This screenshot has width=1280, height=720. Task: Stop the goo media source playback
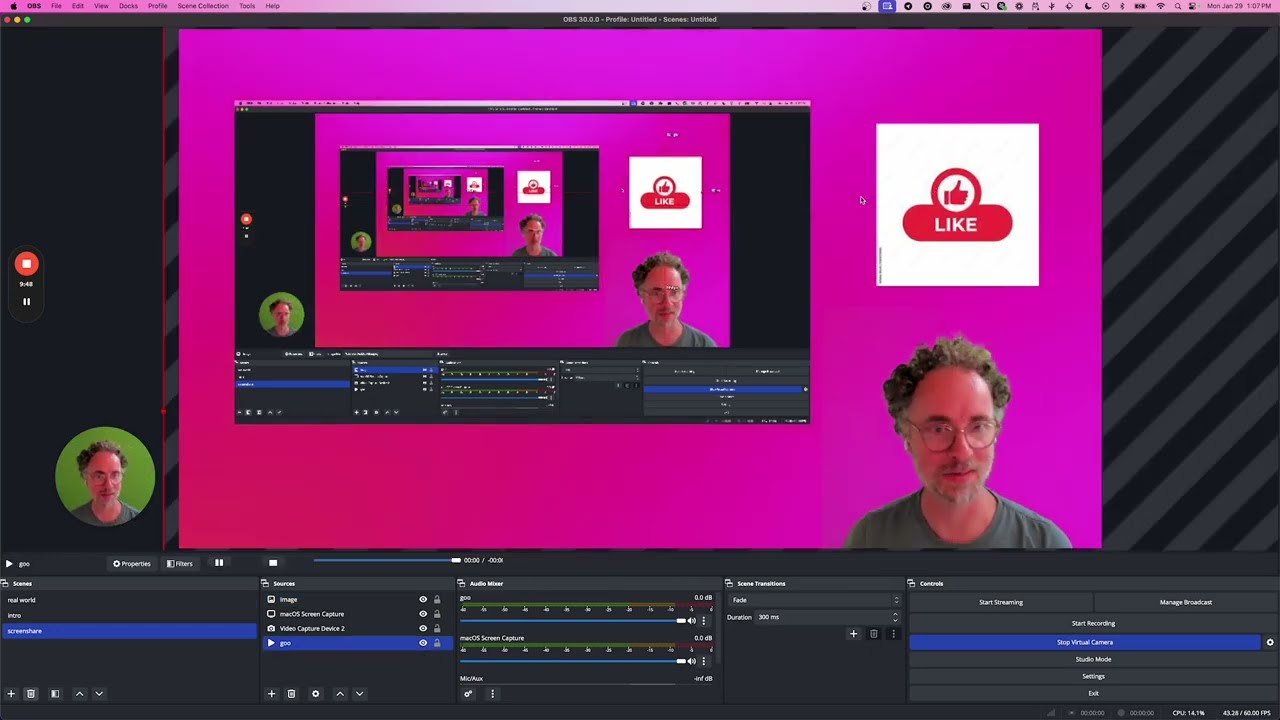[x=273, y=563]
